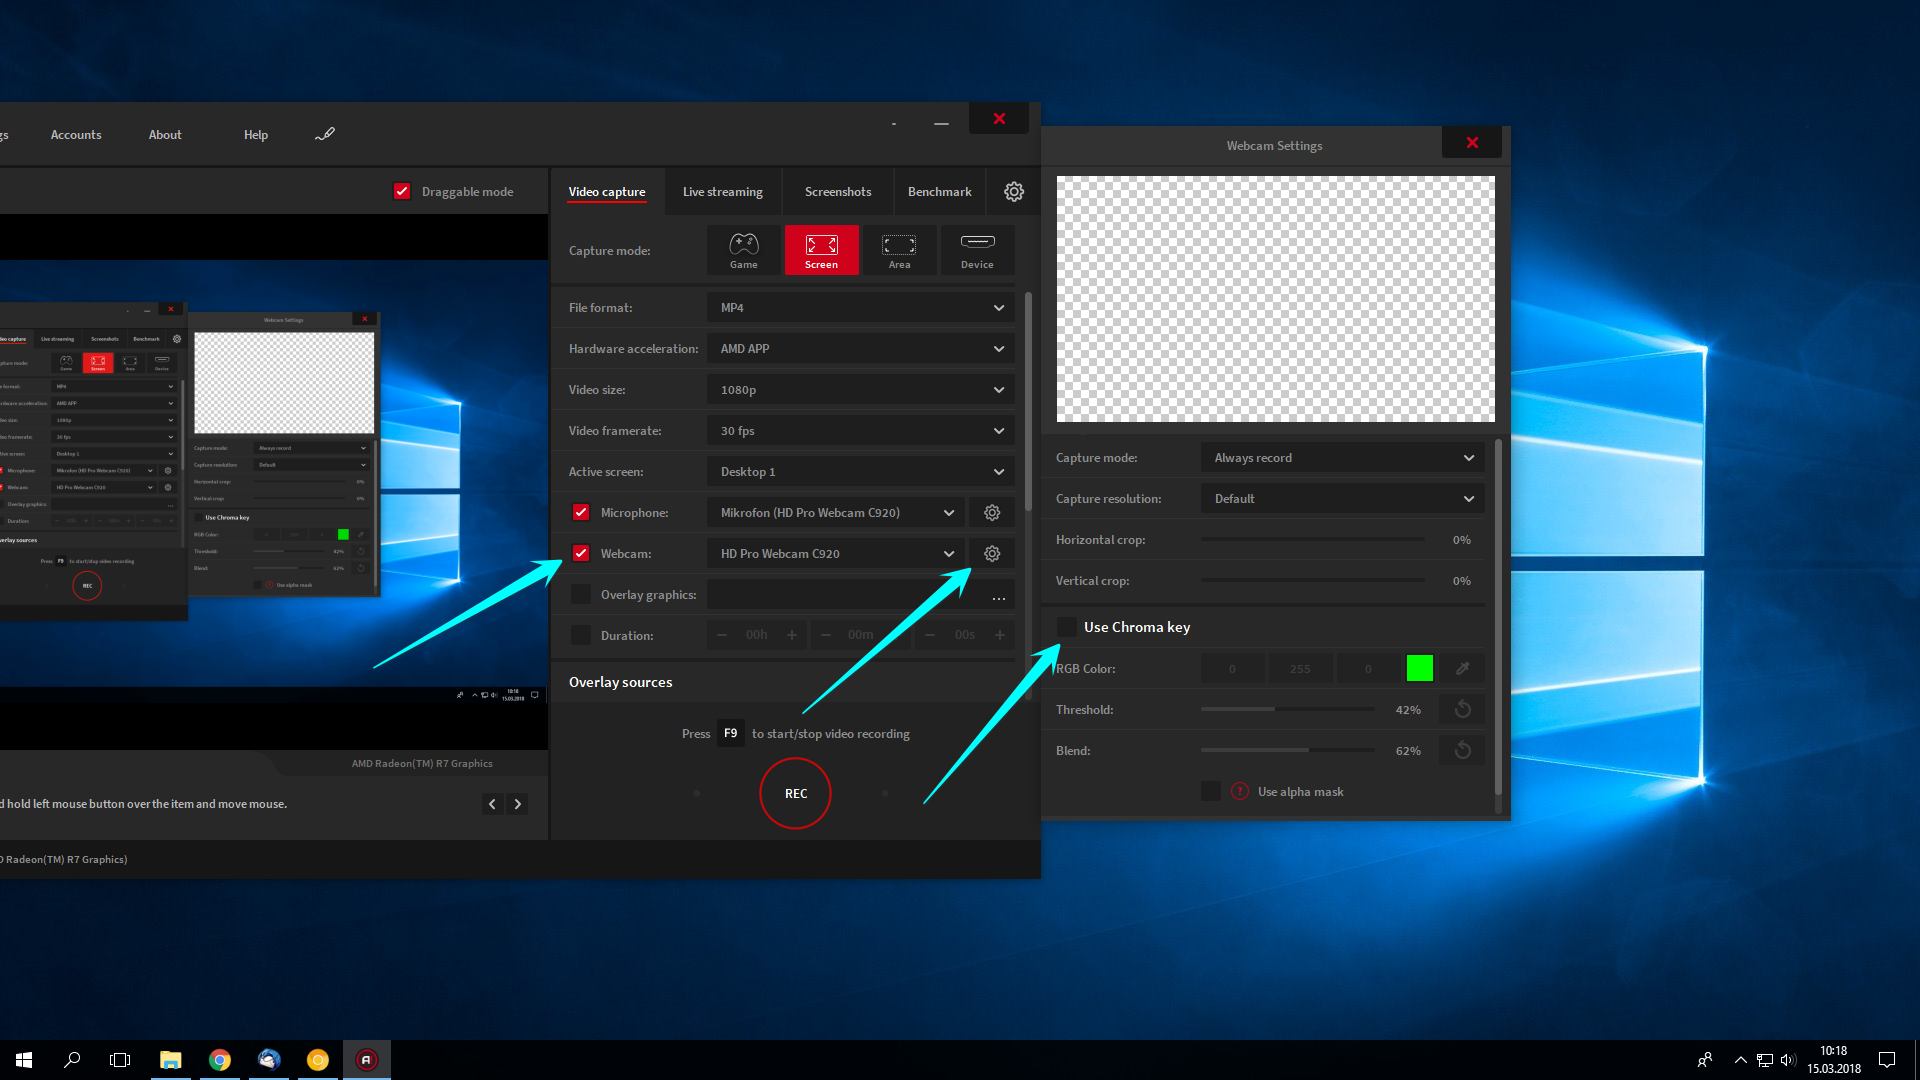This screenshot has width=1920, height=1080.
Task: Toggle the Webcam checkbox on
Action: click(580, 553)
